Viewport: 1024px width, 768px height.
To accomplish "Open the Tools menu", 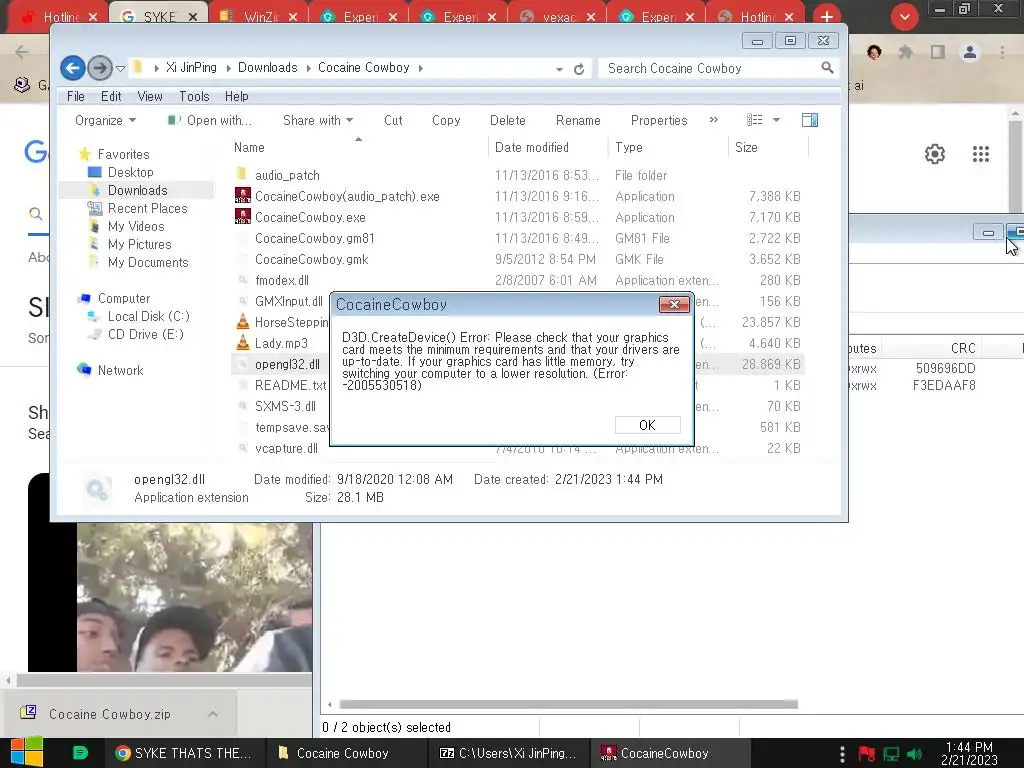I will 194,96.
